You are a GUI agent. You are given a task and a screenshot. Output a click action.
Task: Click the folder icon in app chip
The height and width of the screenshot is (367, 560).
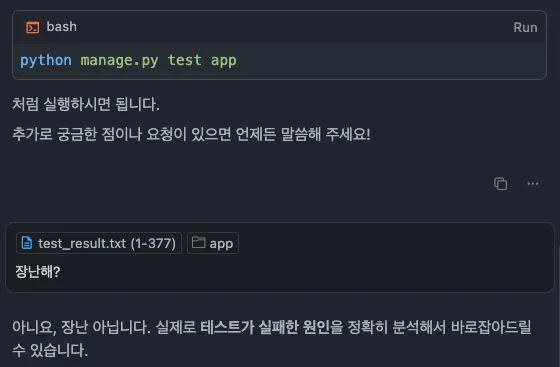(199, 242)
